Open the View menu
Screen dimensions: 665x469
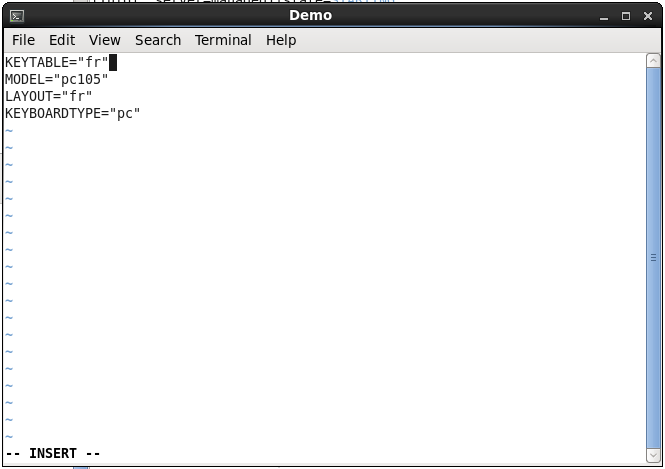pos(104,40)
